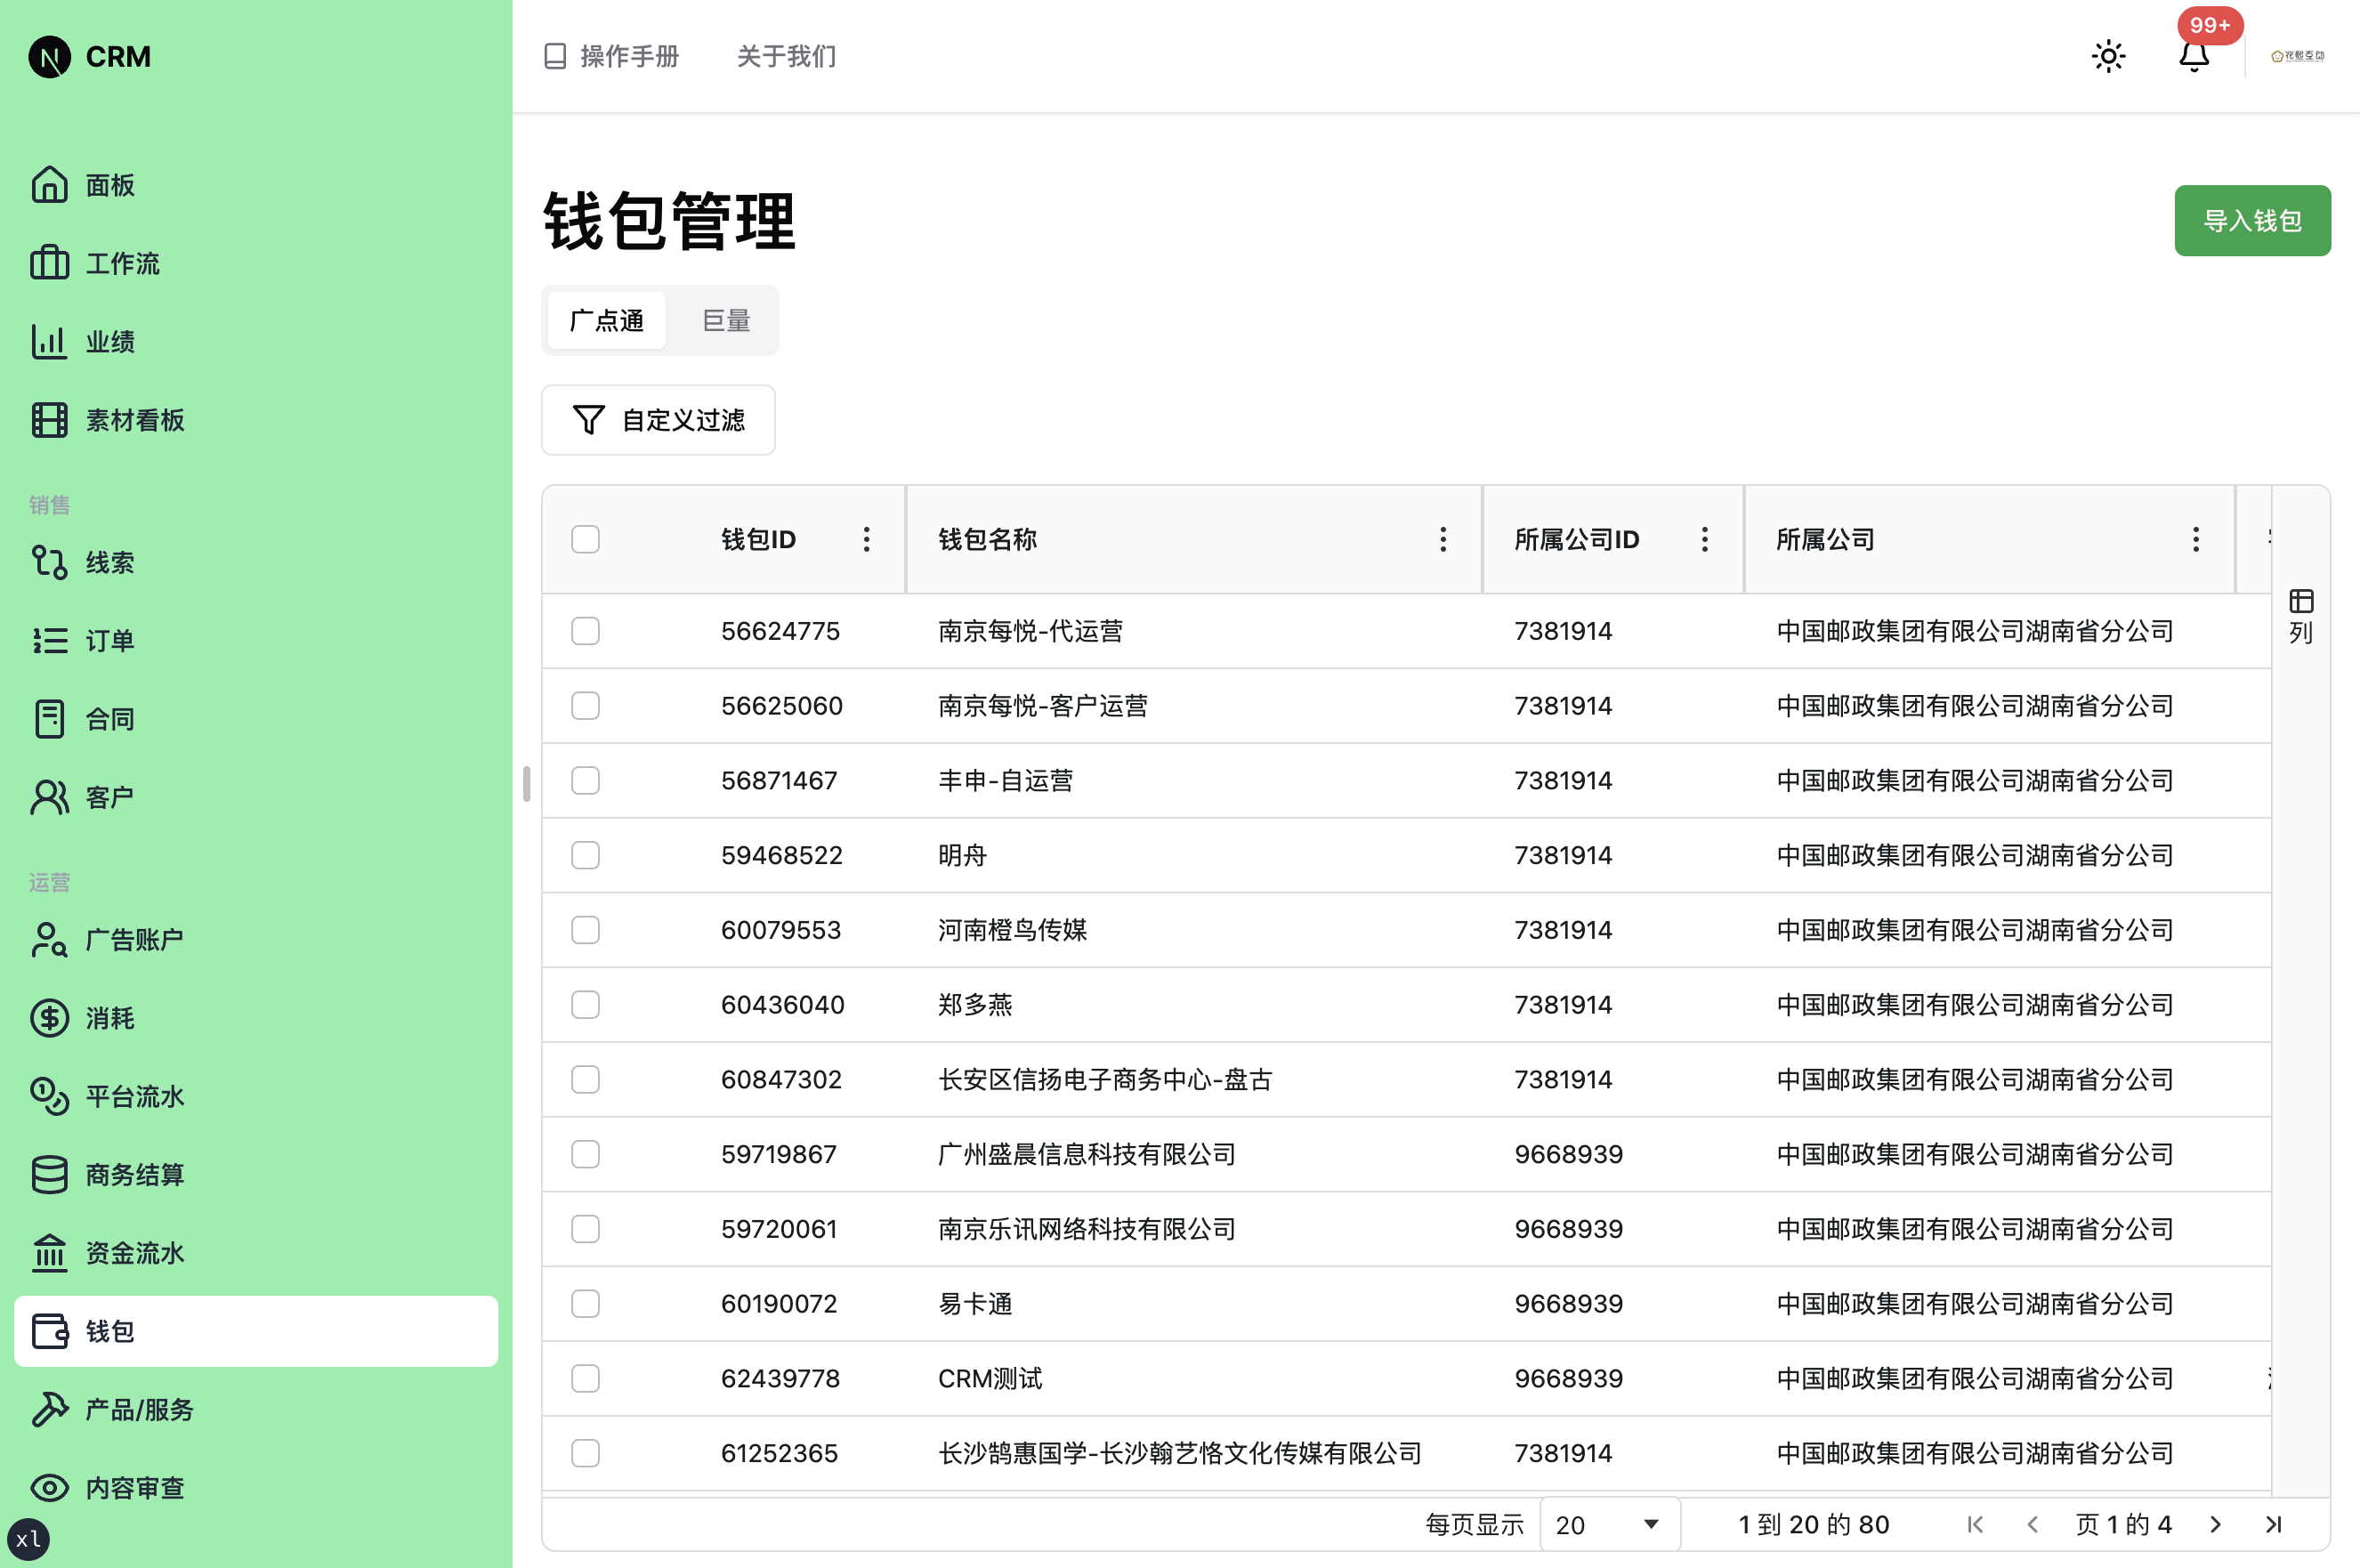Image resolution: width=2360 pixels, height=1568 pixels.
Task: Open the notification bell showing 99+
Action: click(x=2194, y=56)
